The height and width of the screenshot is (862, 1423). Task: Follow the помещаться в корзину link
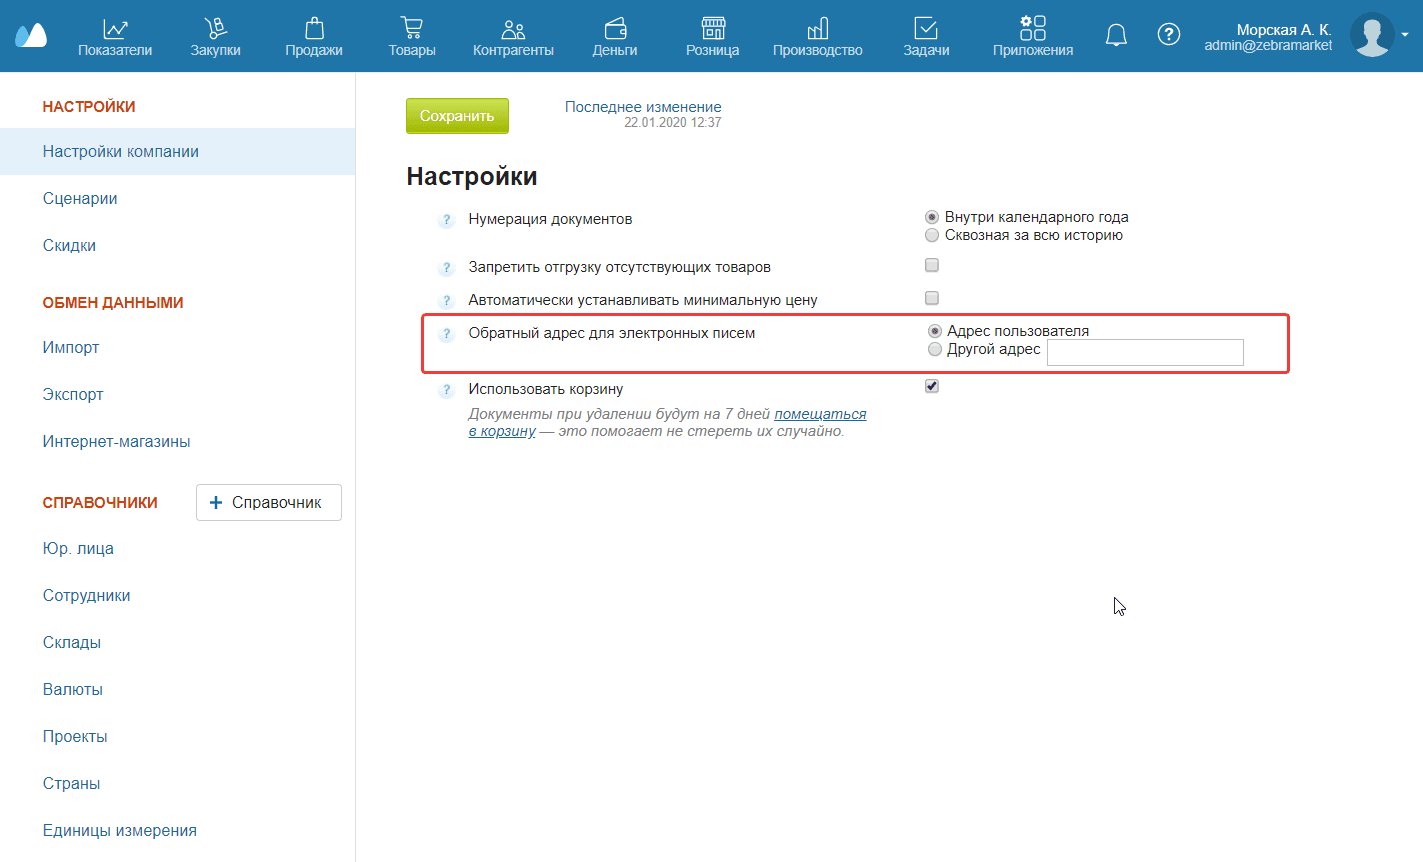820,414
